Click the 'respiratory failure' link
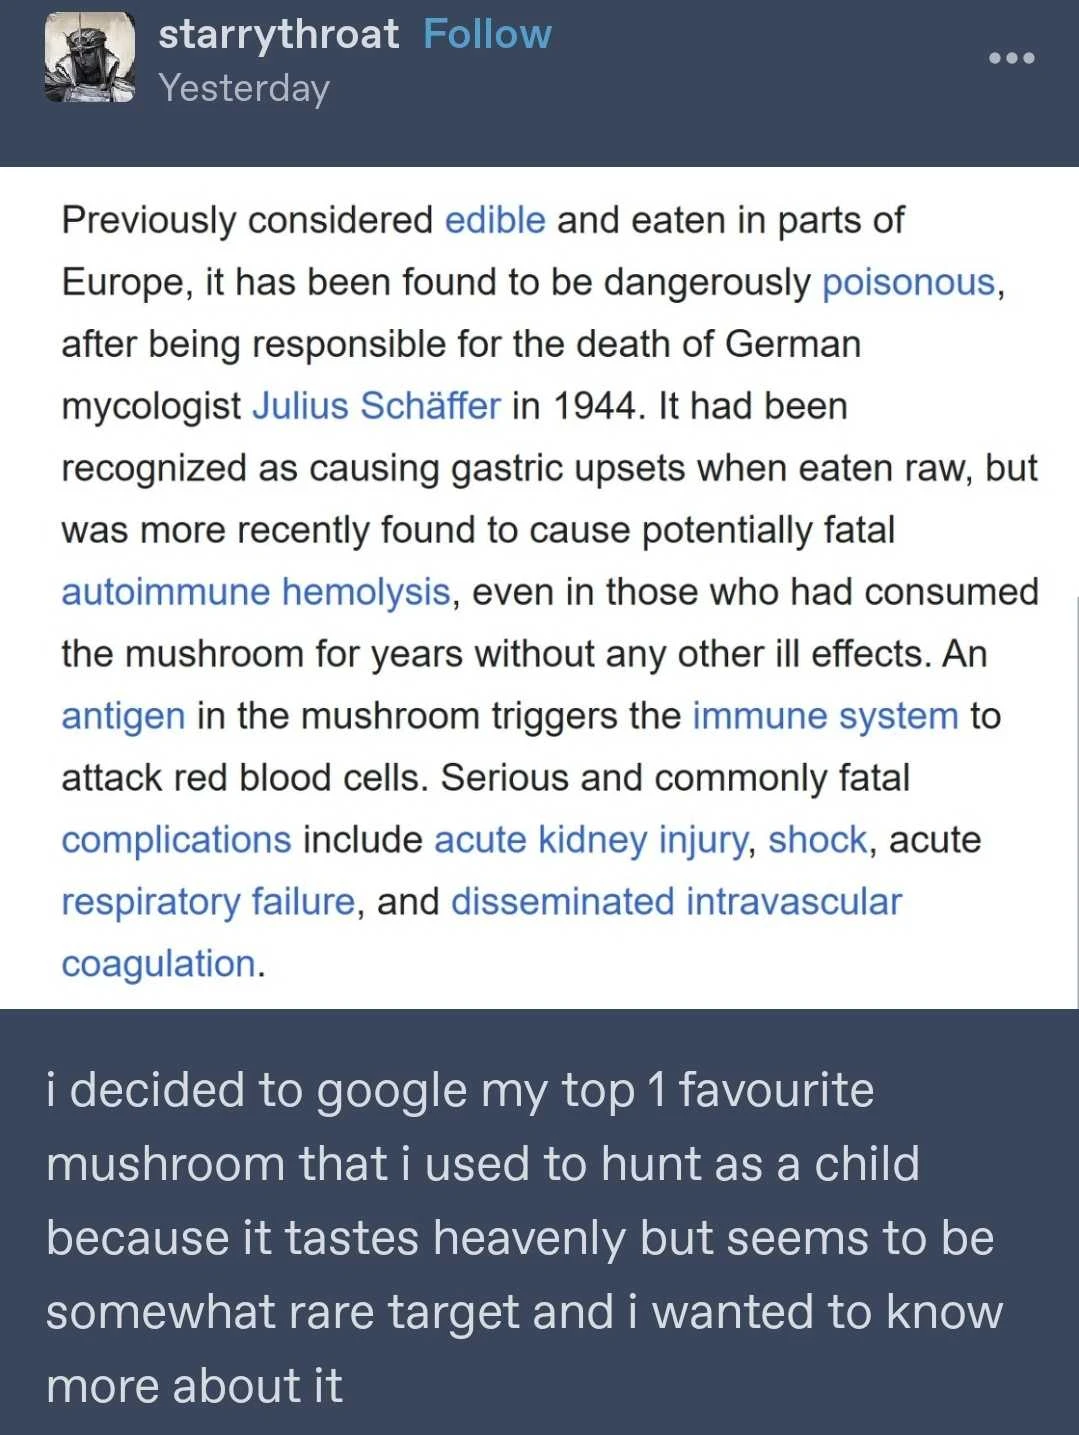Image resolution: width=1079 pixels, height=1435 pixels. [208, 902]
